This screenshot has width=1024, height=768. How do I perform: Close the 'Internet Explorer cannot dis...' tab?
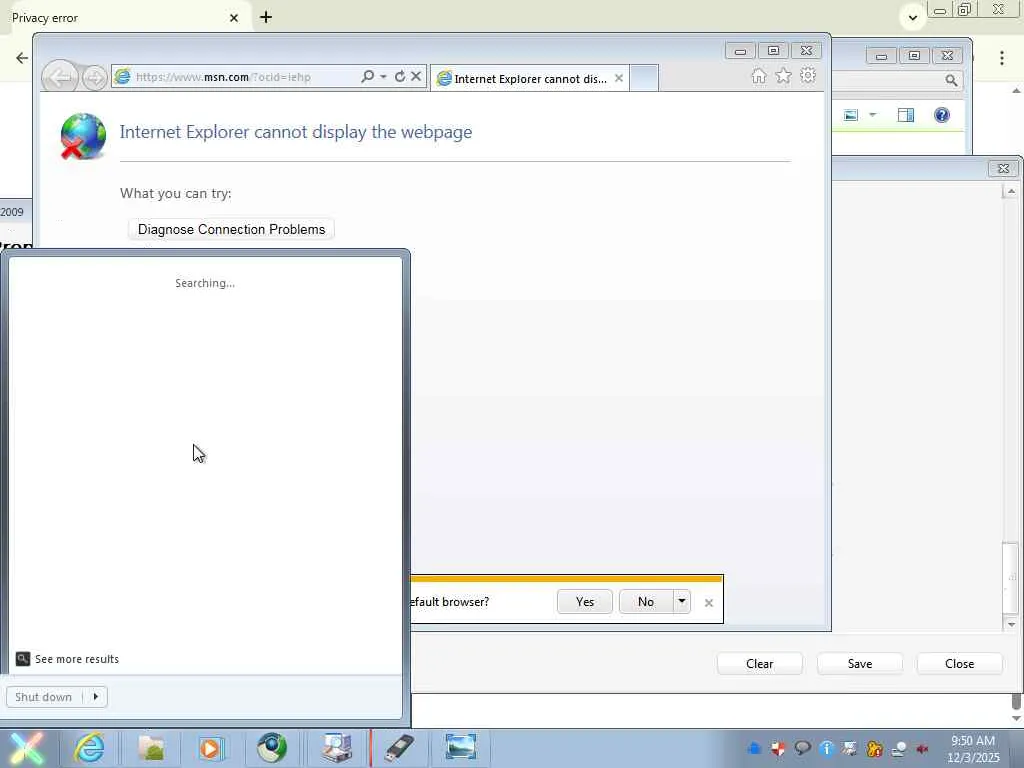(x=618, y=78)
